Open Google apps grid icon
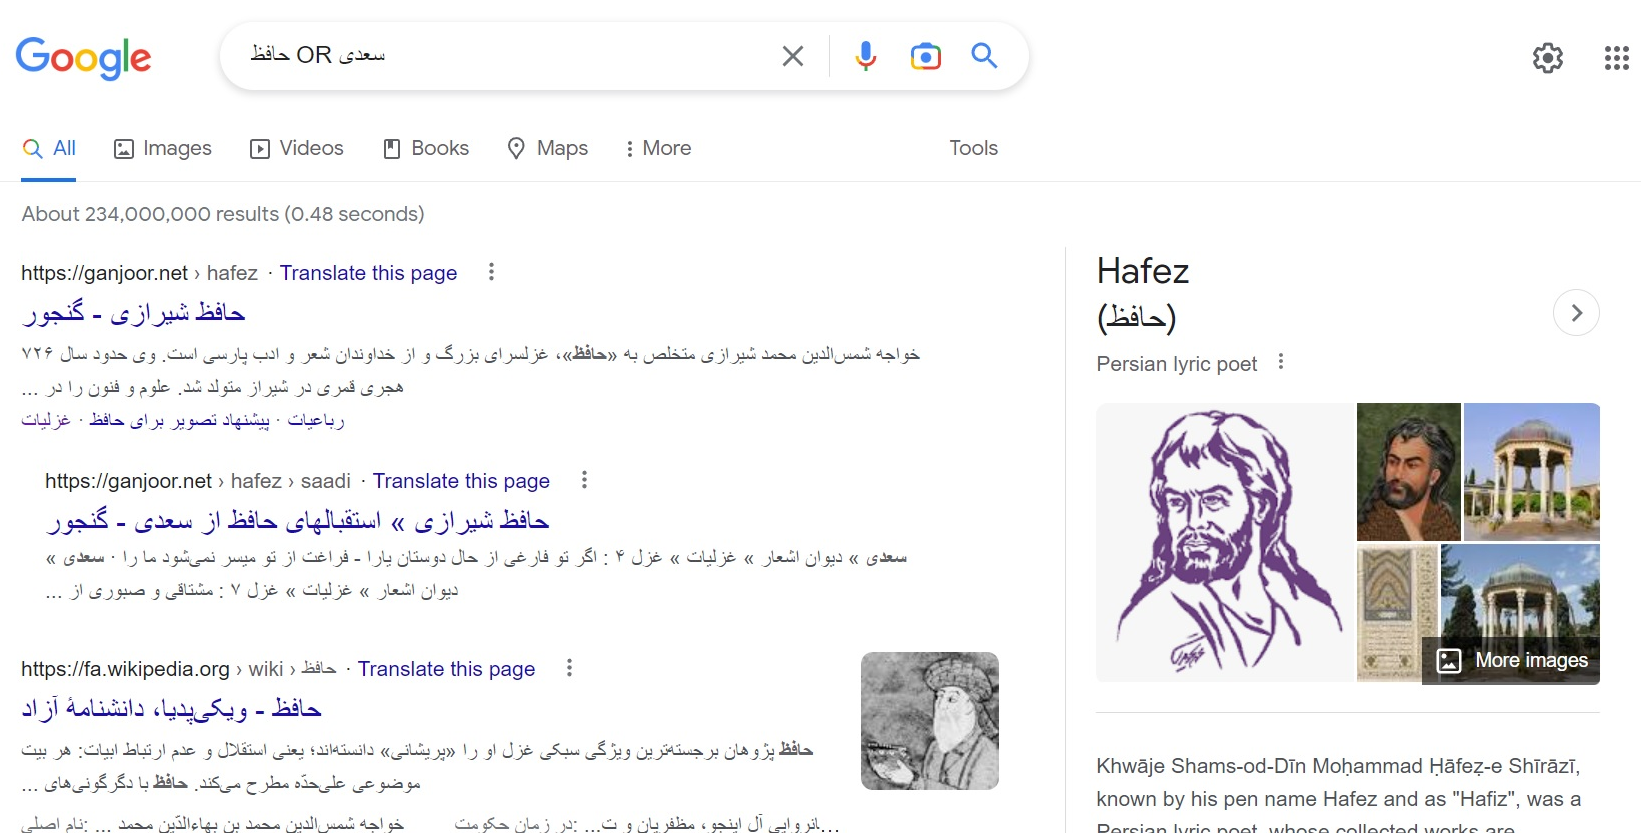The width and height of the screenshot is (1641, 833). click(1617, 58)
